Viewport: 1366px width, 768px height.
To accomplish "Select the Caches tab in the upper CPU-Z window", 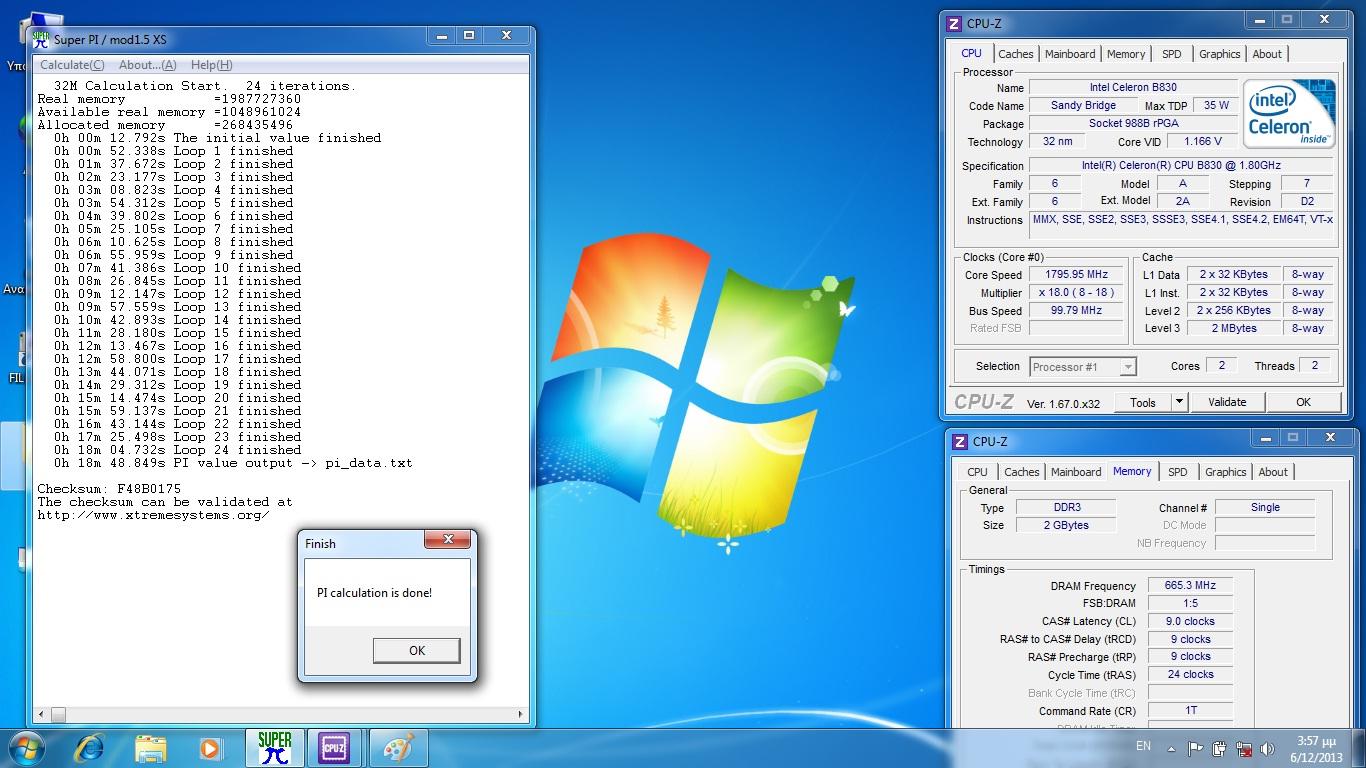I will pyautogui.click(x=1015, y=54).
